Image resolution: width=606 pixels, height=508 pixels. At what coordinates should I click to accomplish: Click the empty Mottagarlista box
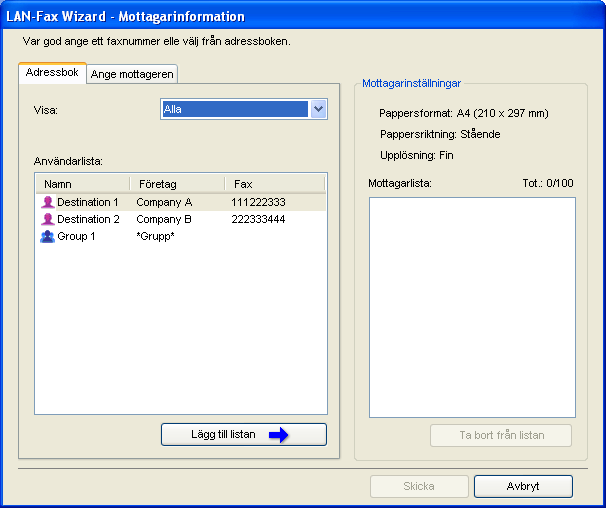click(x=472, y=307)
